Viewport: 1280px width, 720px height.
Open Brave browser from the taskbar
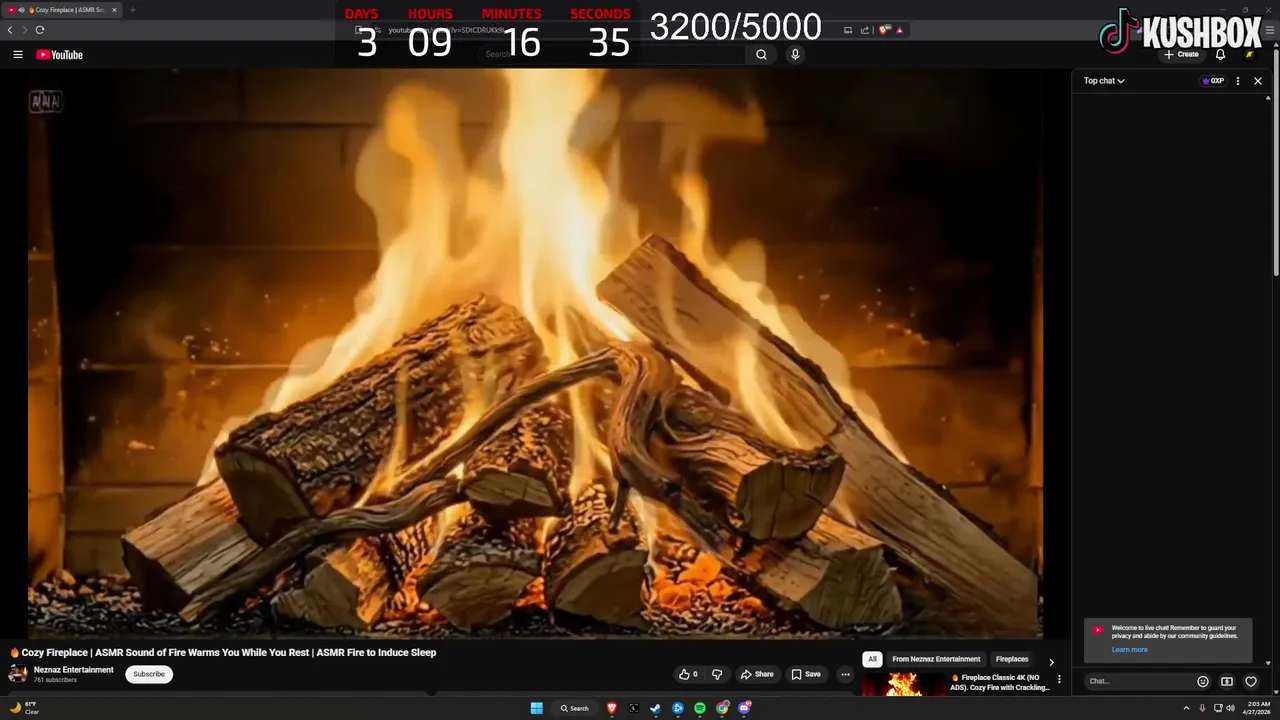[612, 708]
